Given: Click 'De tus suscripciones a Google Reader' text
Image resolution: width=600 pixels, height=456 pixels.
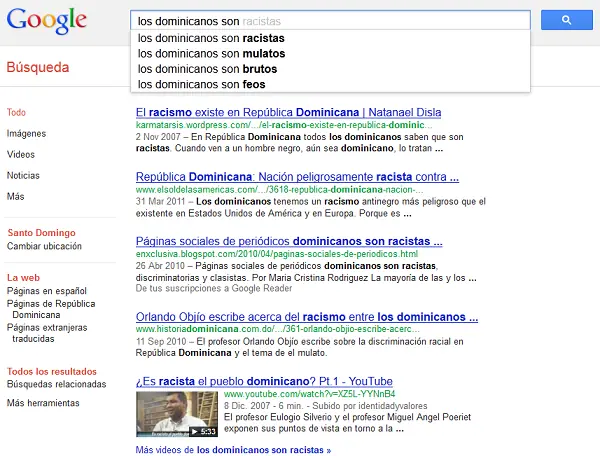Looking at the screenshot, I should click(214, 288).
